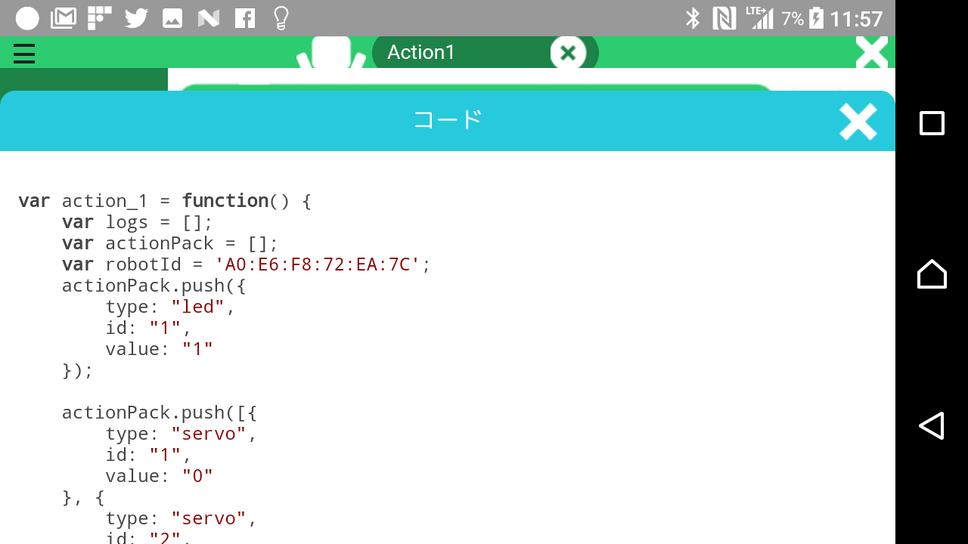Tap the Gmail notification icon
This screenshot has width=968, height=544.
pyautogui.click(x=63, y=18)
